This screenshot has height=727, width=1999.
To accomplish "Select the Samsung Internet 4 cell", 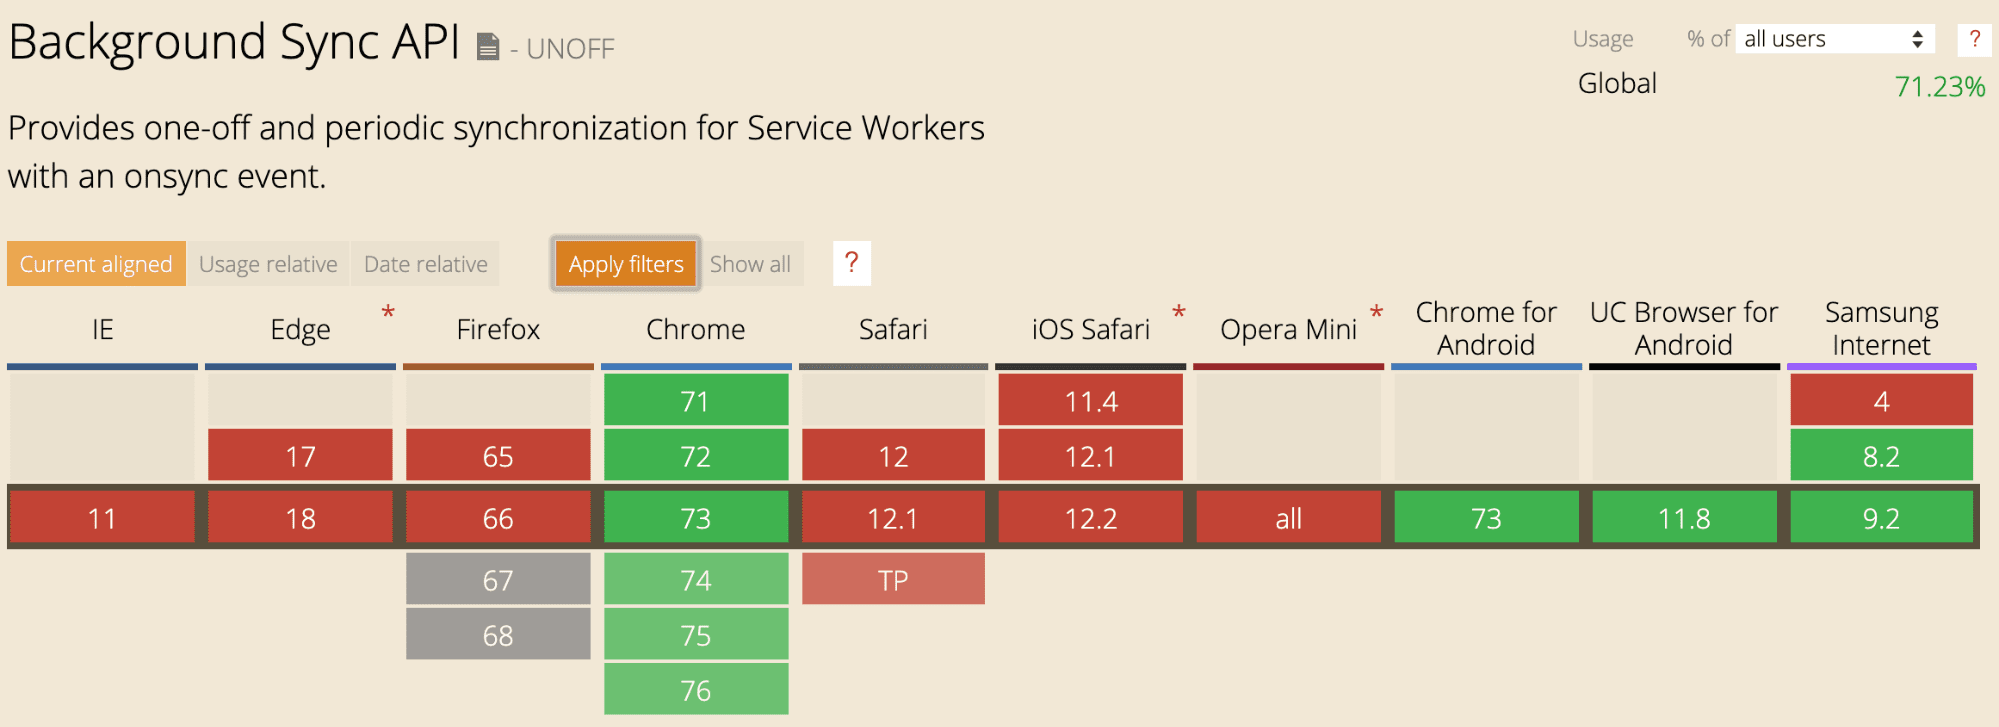I will (1881, 400).
